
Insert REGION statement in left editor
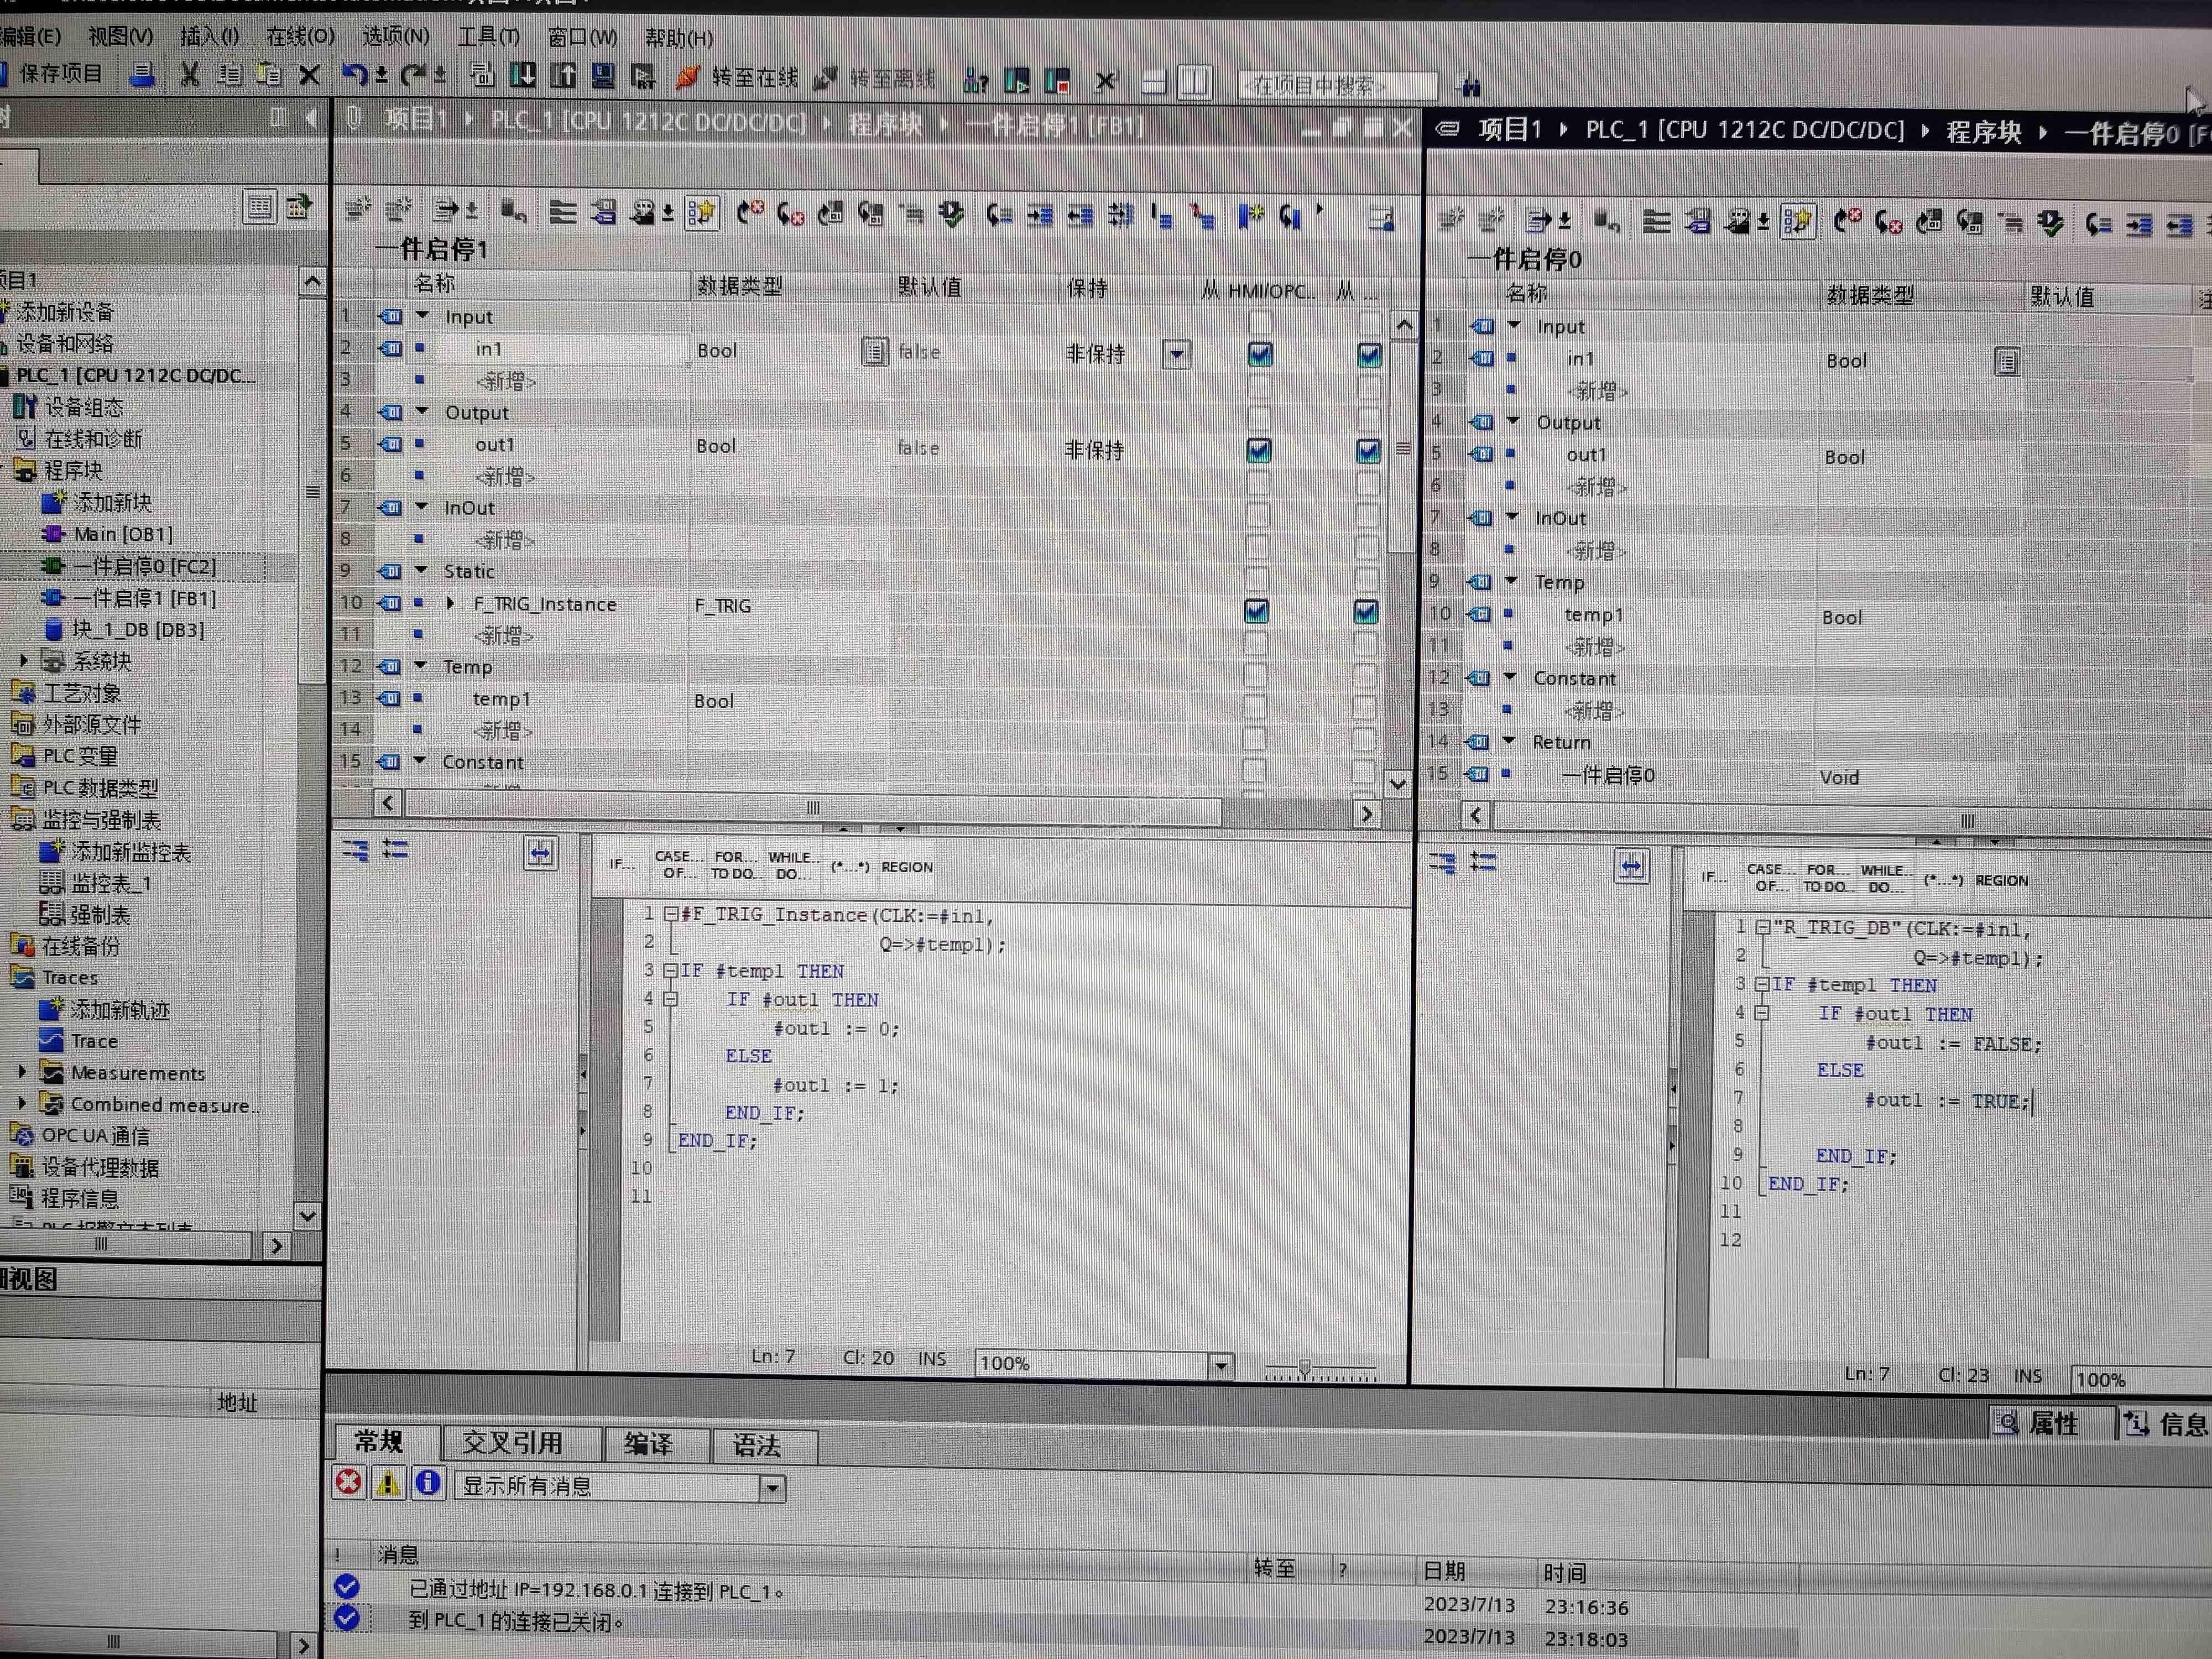click(x=906, y=867)
